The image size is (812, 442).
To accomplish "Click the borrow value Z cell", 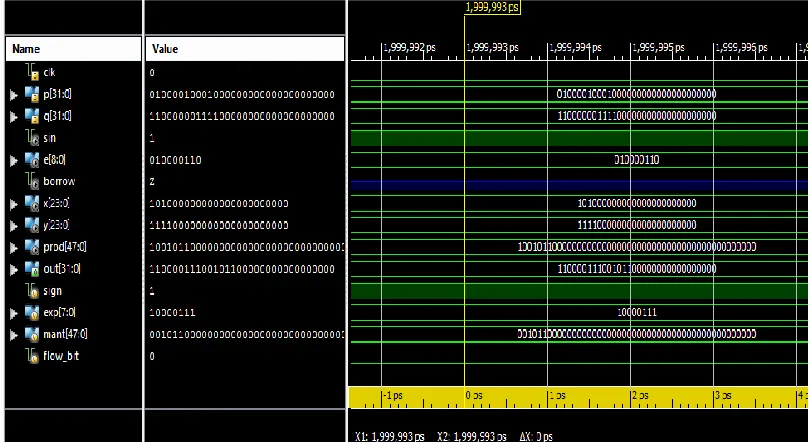I will (x=152, y=182).
